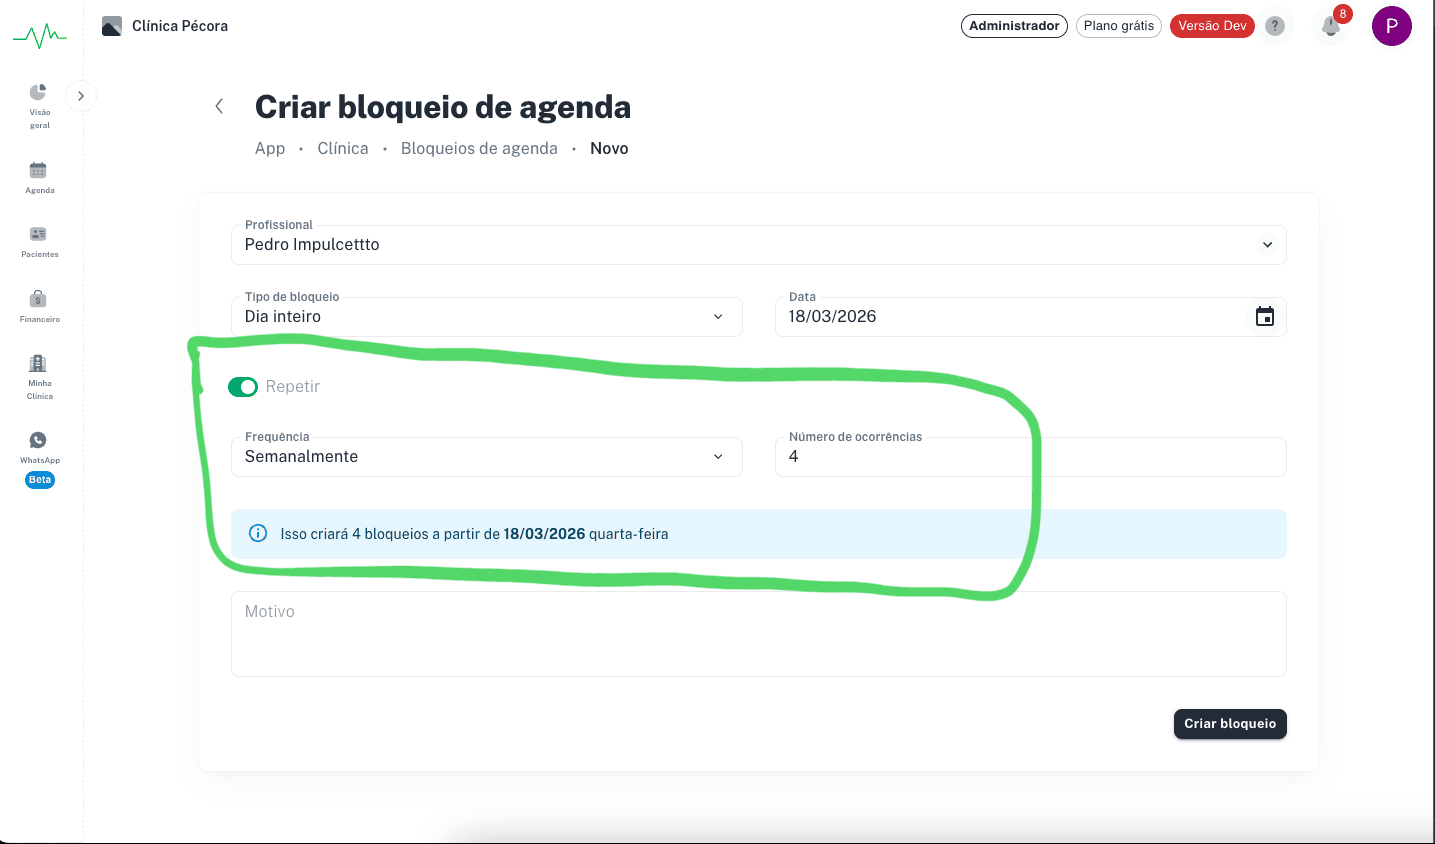Open the purple P user avatar menu
This screenshot has width=1435, height=844.
(x=1391, y=26)
